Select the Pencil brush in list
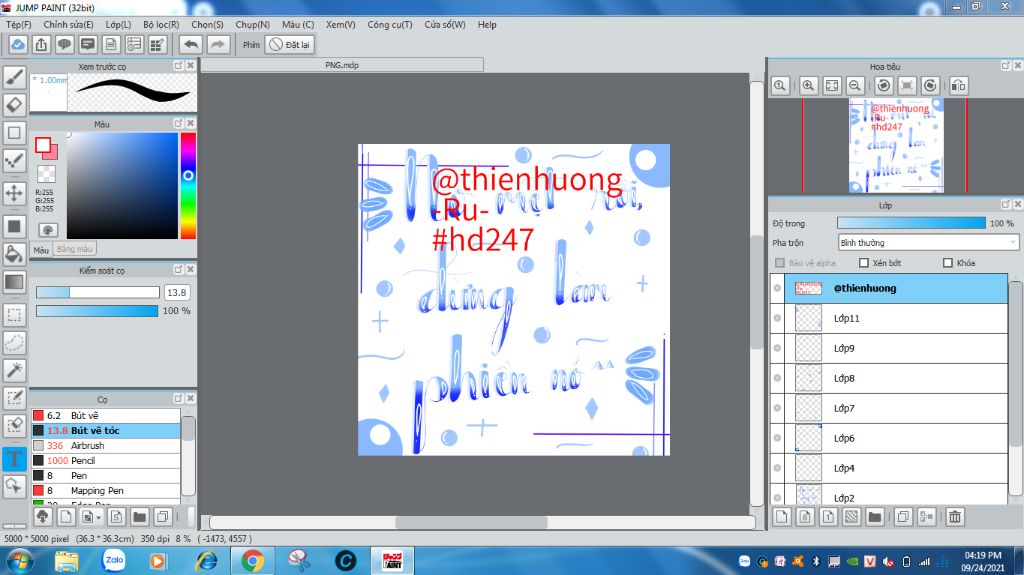1024x575 pixels. 106,461
